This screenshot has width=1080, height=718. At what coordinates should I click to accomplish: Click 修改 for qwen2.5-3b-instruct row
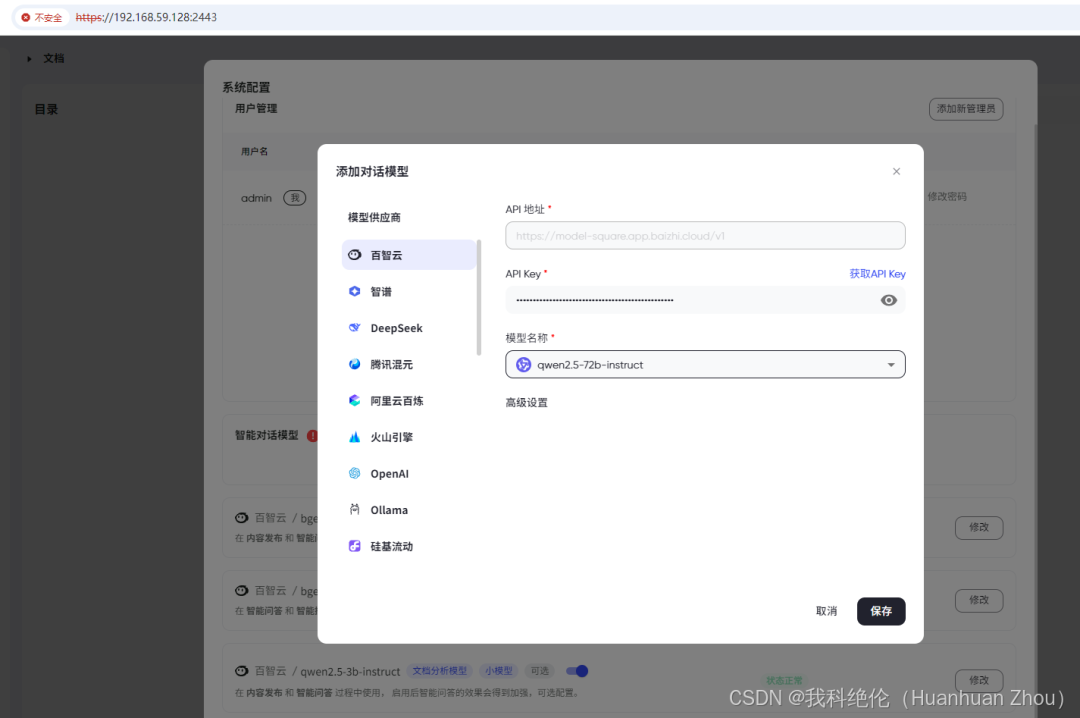979,680
